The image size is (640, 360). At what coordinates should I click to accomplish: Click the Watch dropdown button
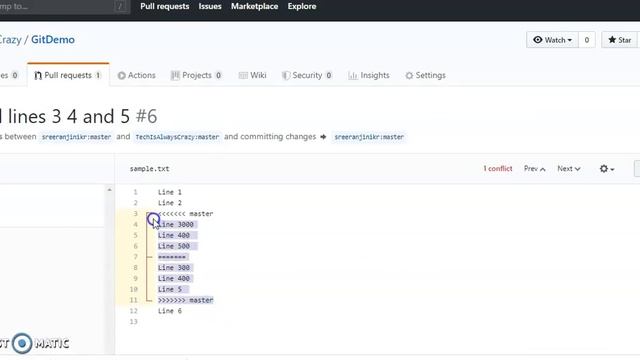click(552, 40)
